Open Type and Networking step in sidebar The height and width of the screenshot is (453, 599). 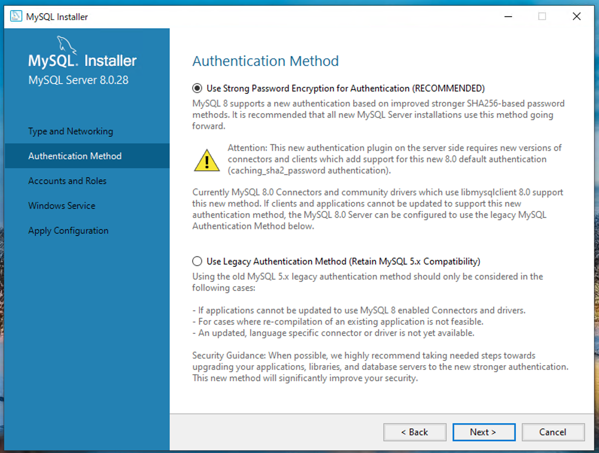pos(71,131)
